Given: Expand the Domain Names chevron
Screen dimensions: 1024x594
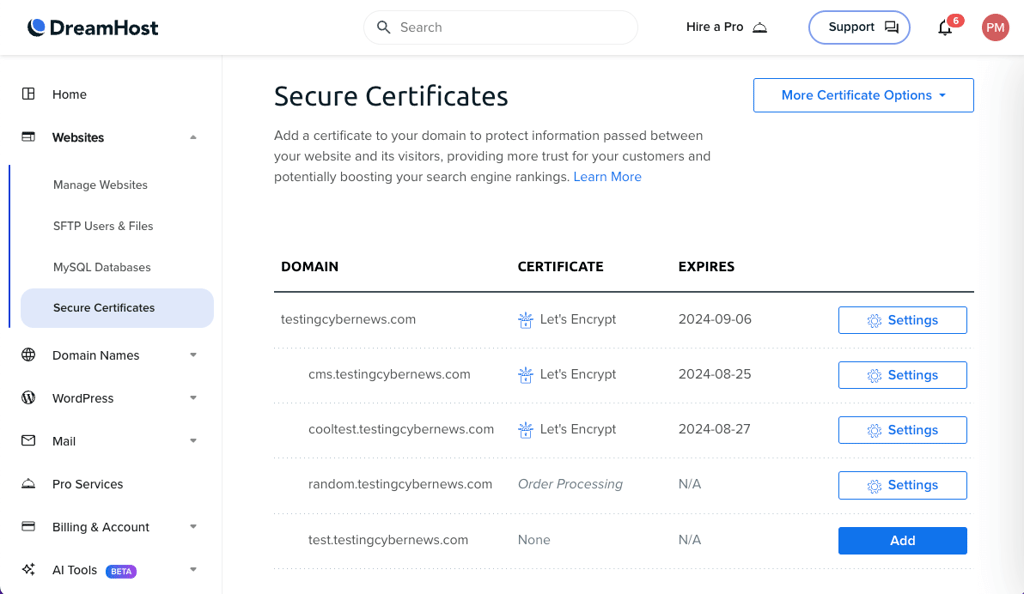Looking at the screenshot, I should point(193,355).
